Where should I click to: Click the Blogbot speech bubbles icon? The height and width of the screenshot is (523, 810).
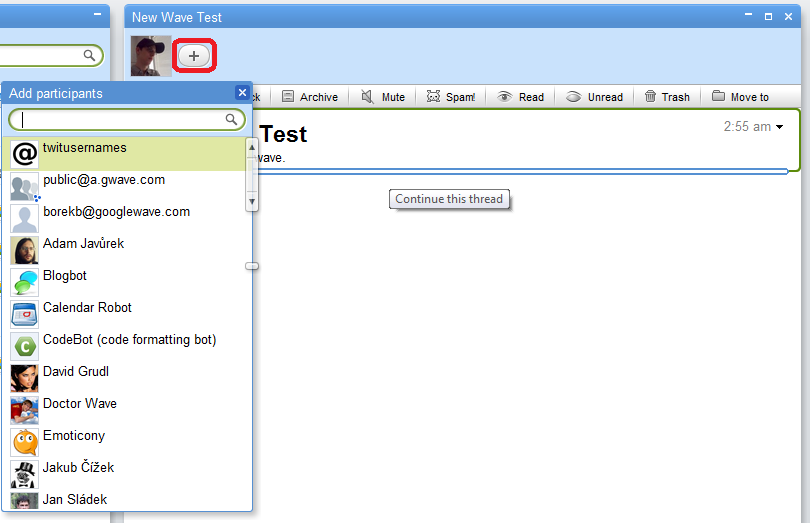(24, 283)
